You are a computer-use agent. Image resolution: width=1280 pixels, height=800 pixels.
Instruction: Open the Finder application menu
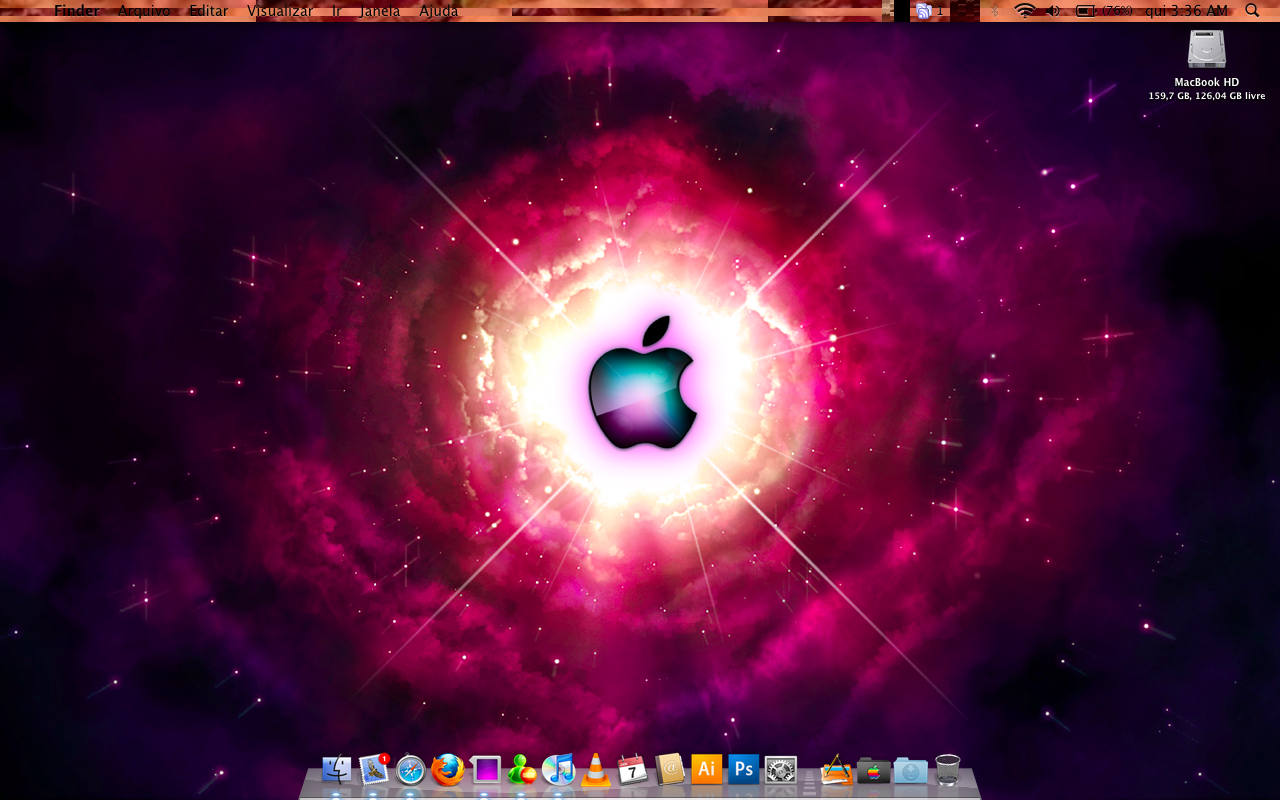[77, 10]
